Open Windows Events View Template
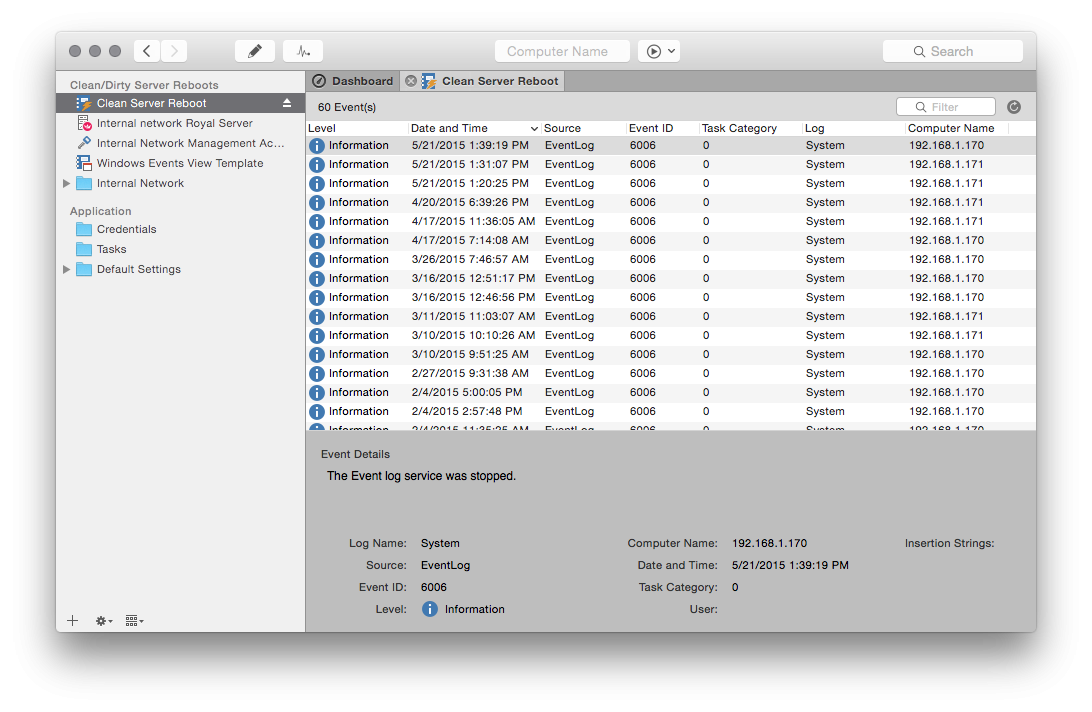 pos(180,163)
